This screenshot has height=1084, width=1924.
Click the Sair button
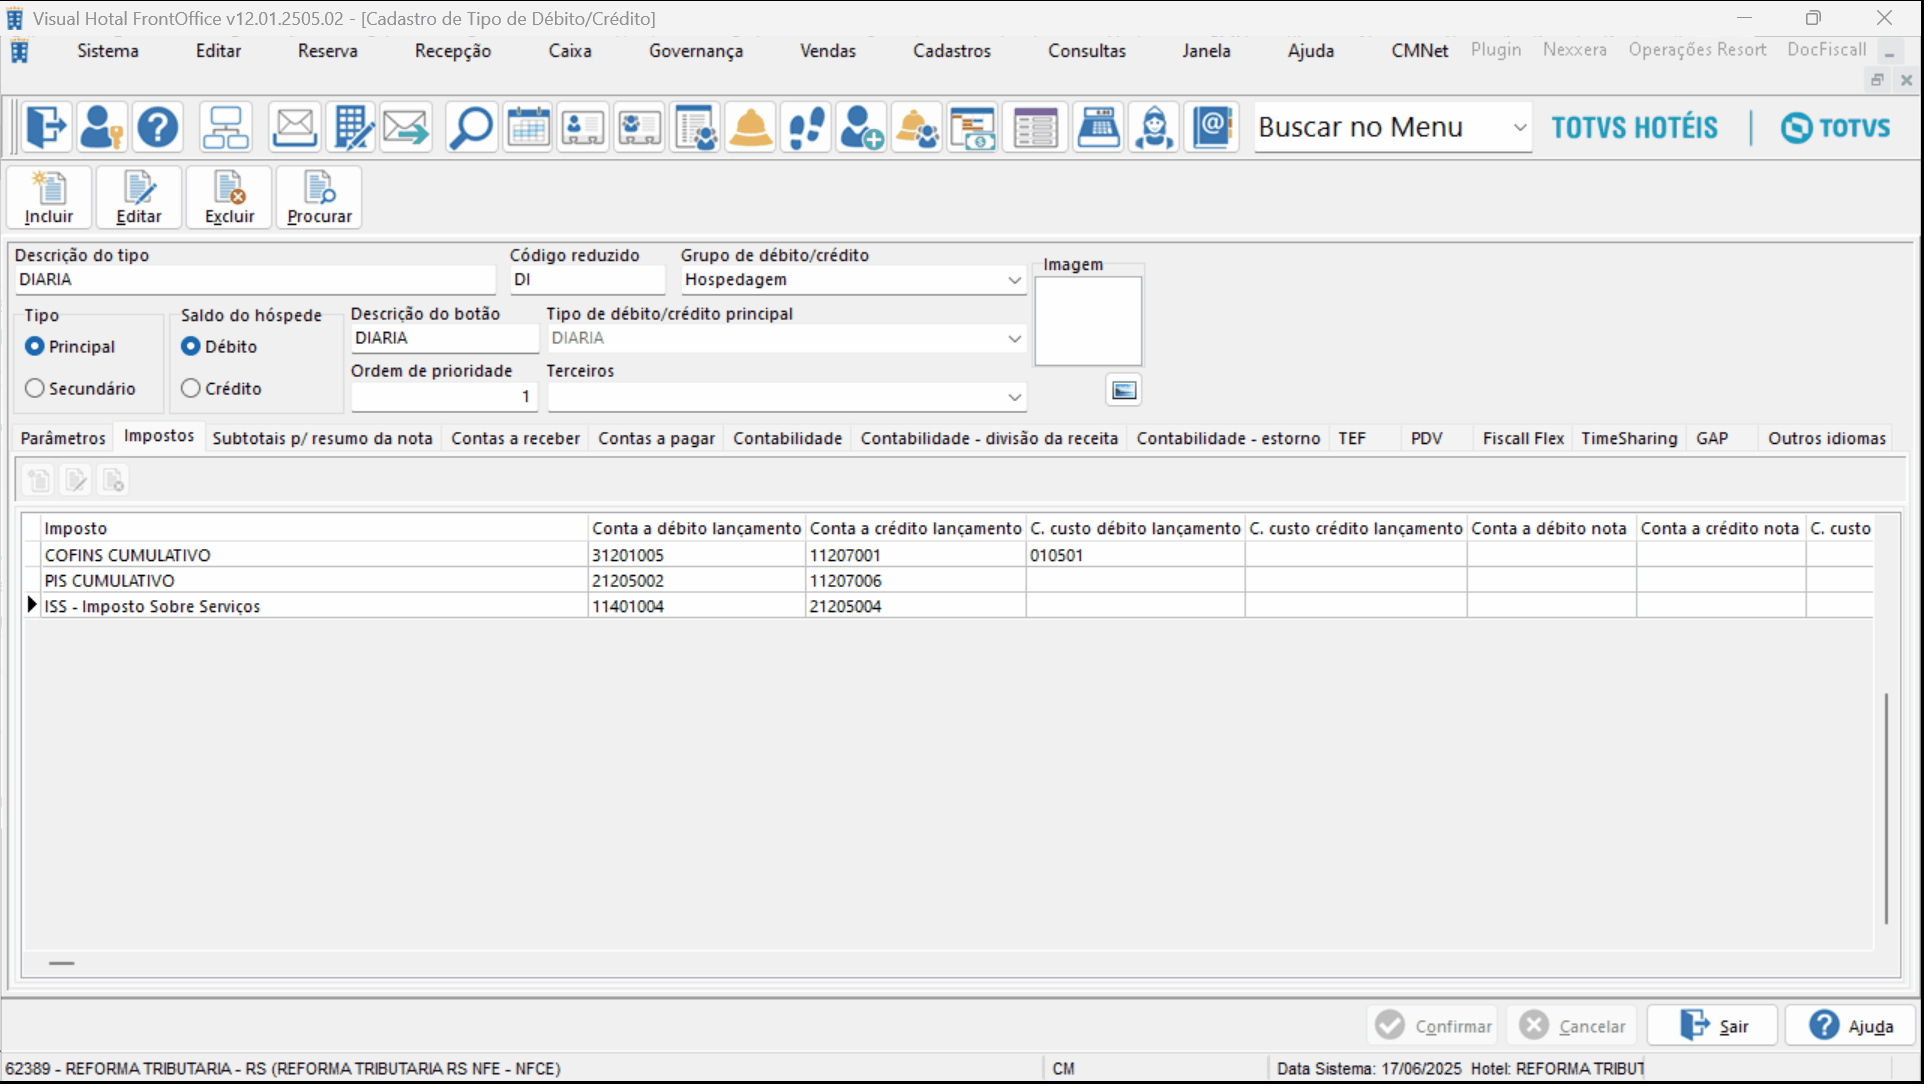click(1713, 1026)
